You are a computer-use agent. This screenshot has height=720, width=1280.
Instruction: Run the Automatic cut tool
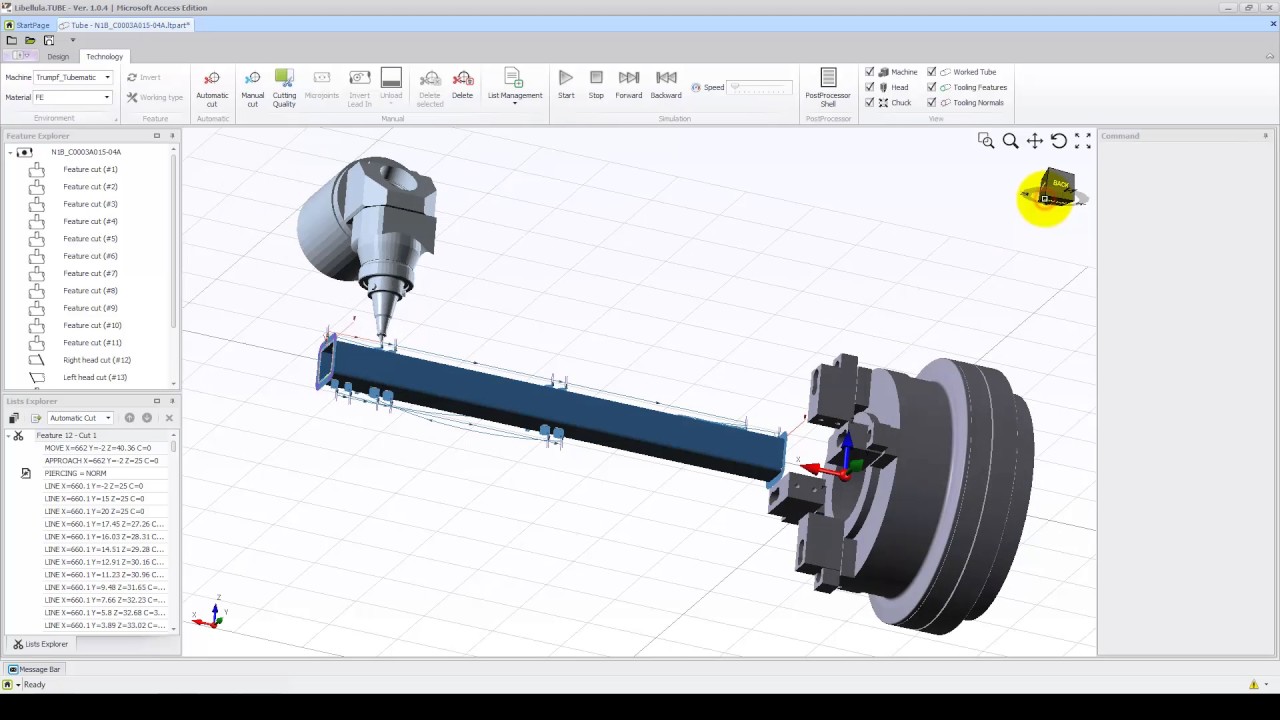click(x=212, y=88)
